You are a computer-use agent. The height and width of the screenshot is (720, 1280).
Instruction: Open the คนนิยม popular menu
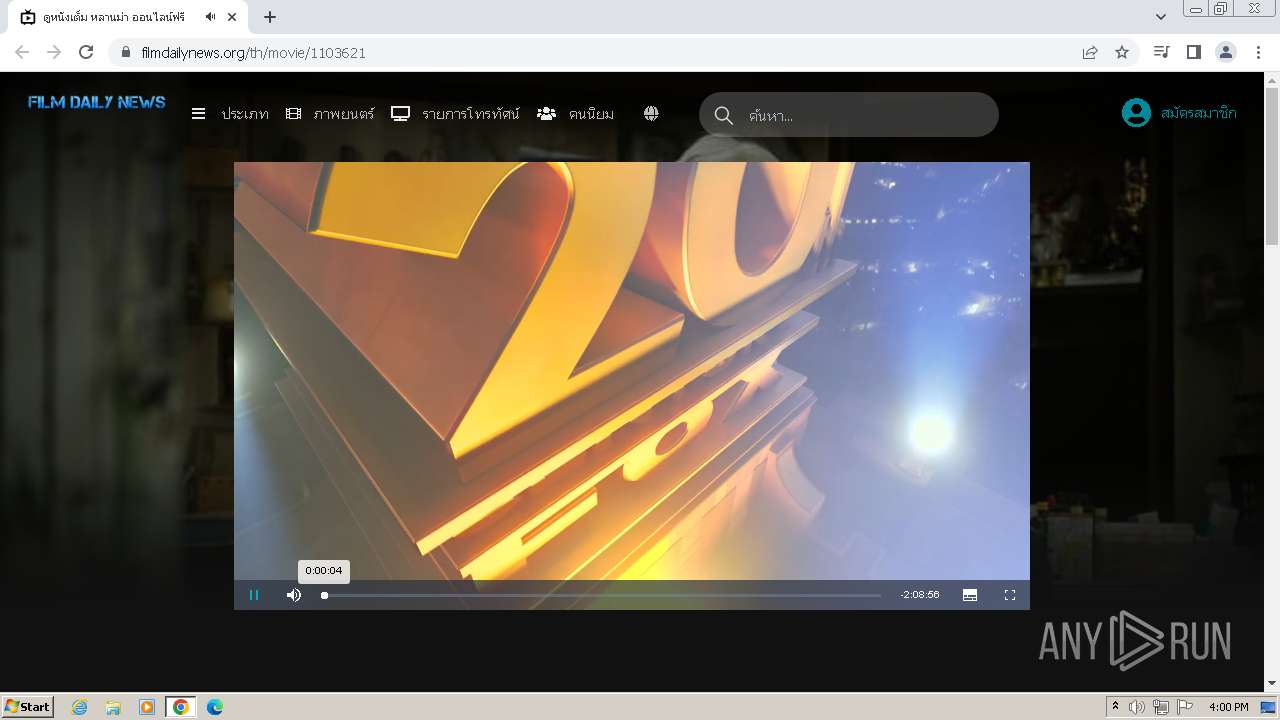point(575,114)
